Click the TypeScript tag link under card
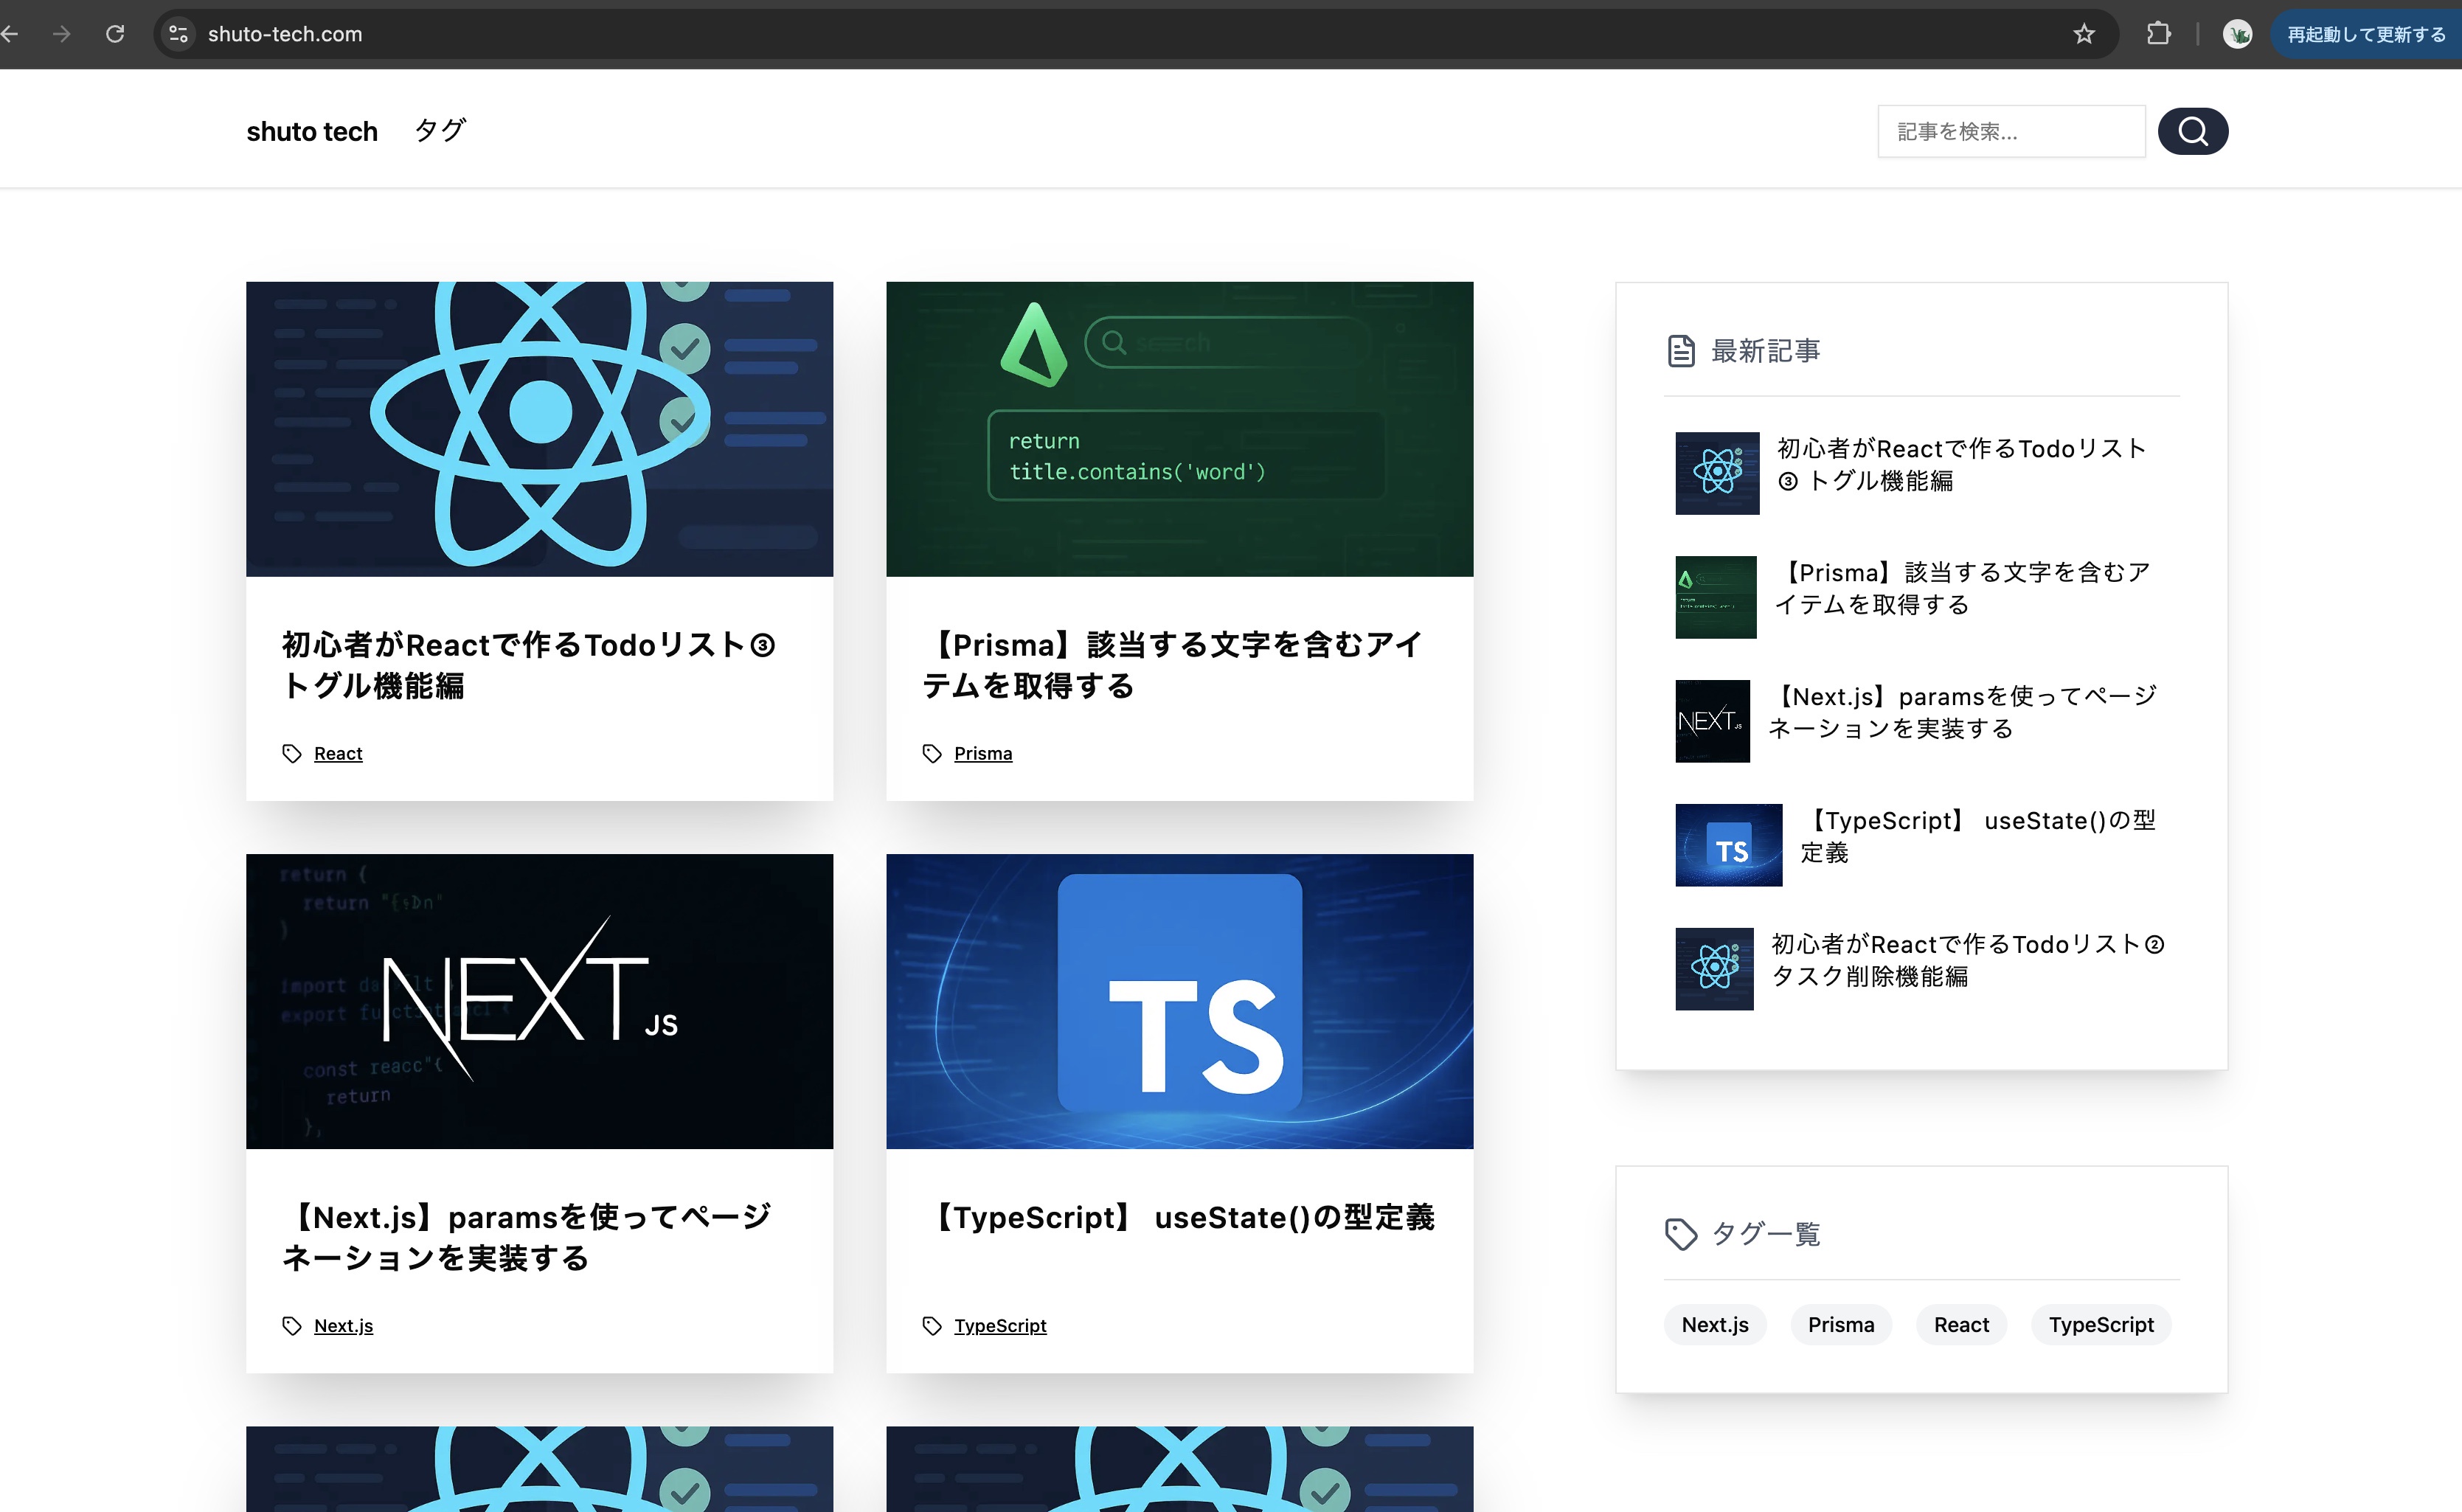This screenshot has height=1512, width=2462. point(1000,1325)
